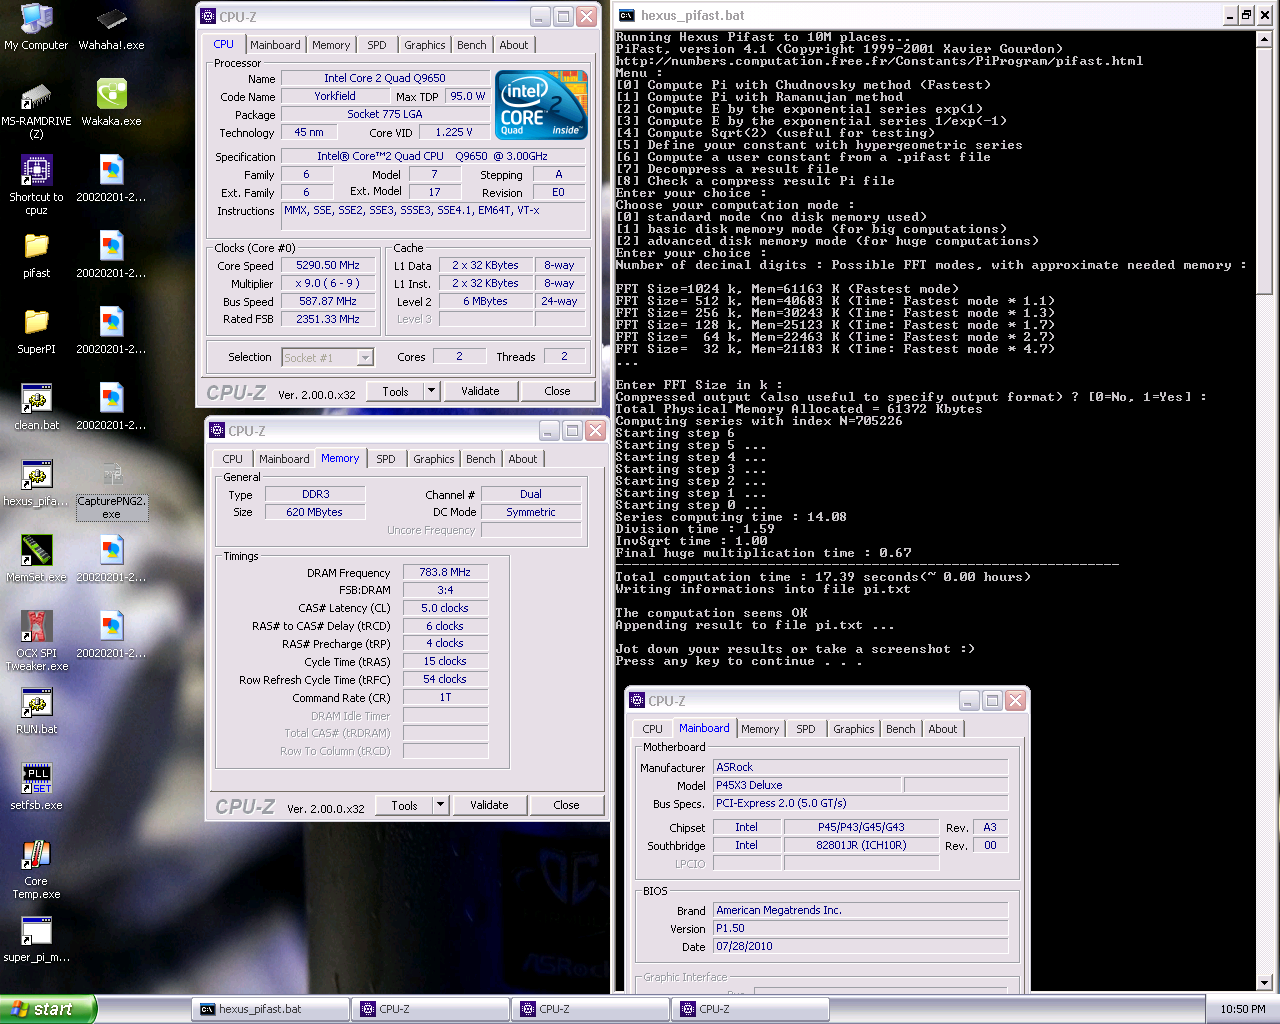Expand Tools dropdown arrow in the top CPU-Z window
The image size is (1280, 1024).
[x=432, y=391]
